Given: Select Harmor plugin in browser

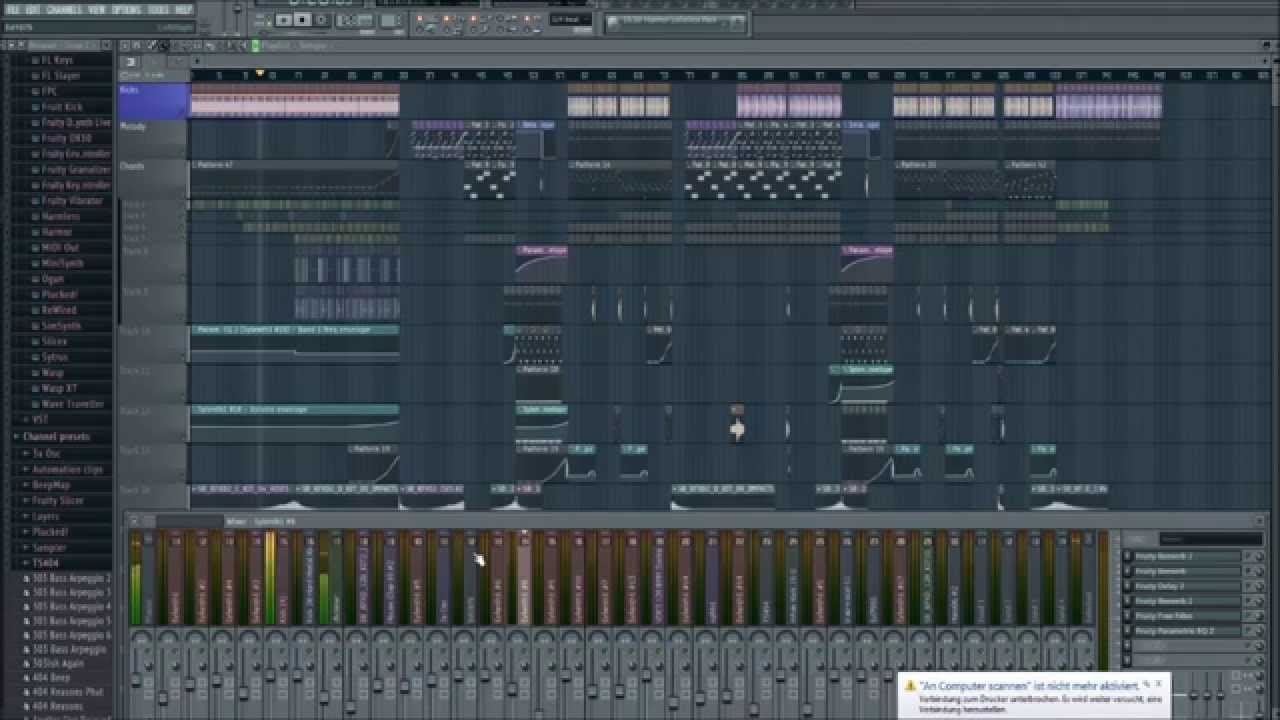Looking at the screenshot, I should [x=57, y=232].
